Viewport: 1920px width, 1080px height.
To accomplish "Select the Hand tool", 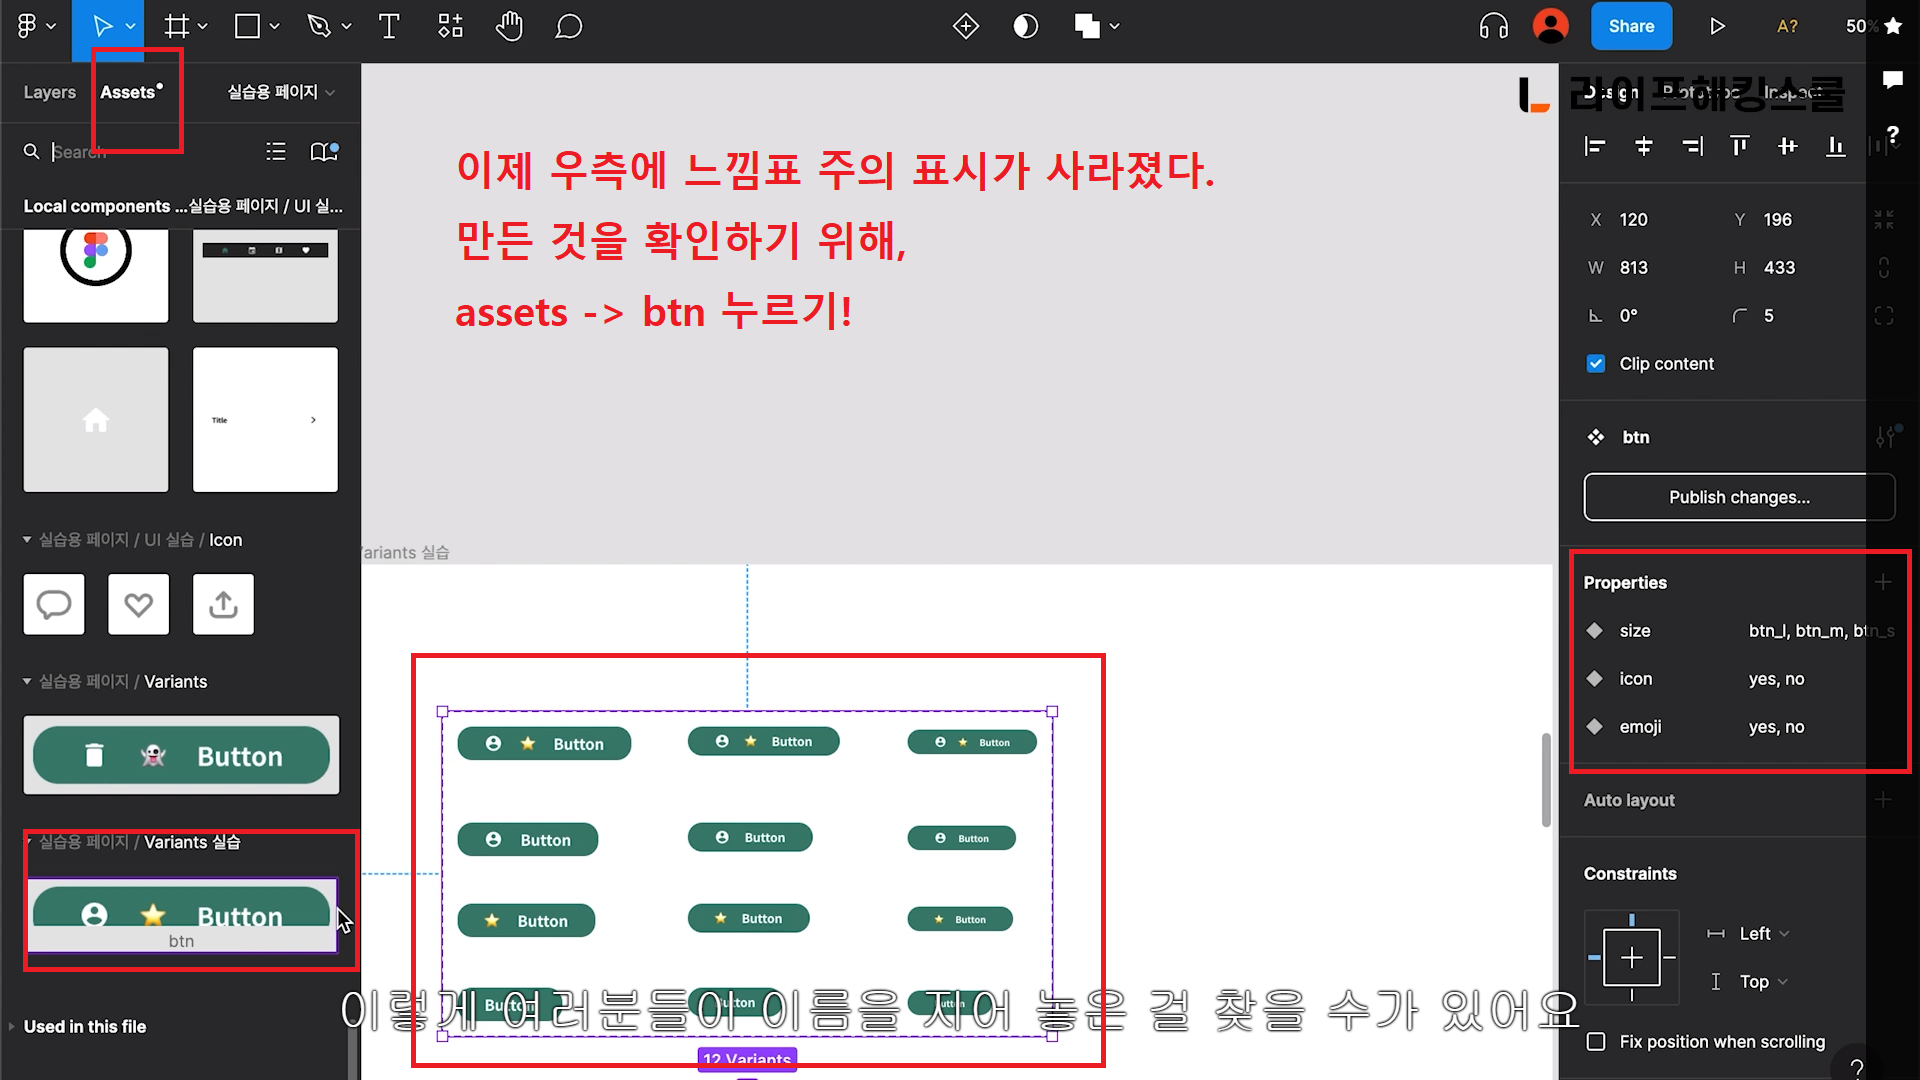I will 509,26.
